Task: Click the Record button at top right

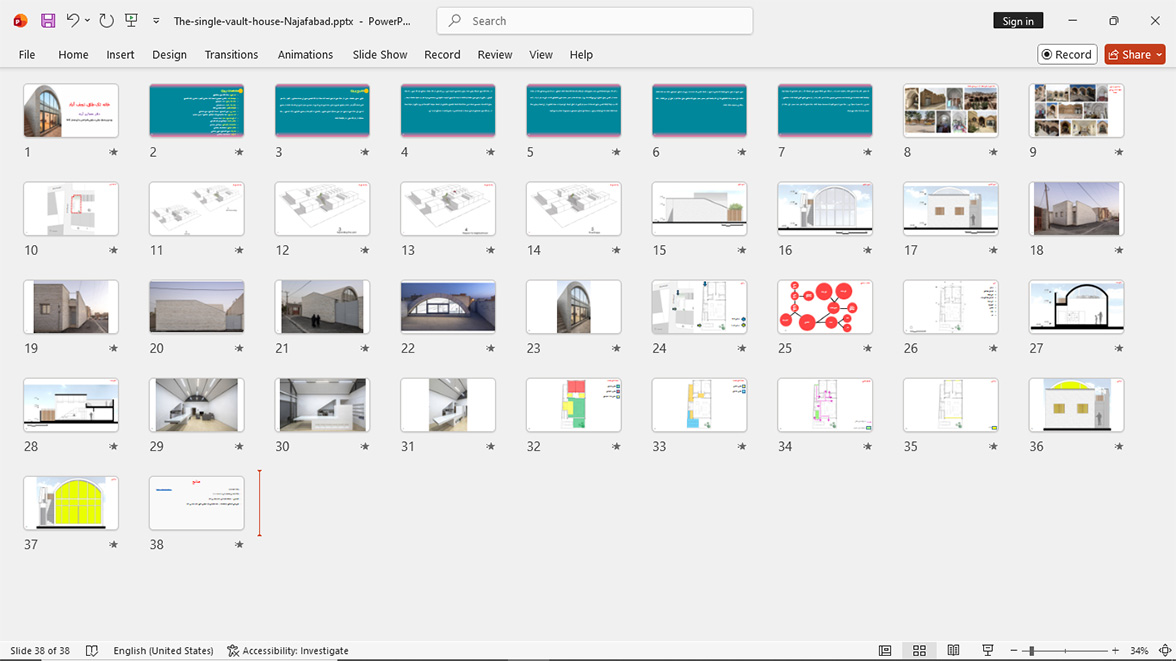Action: point(1067,54)
